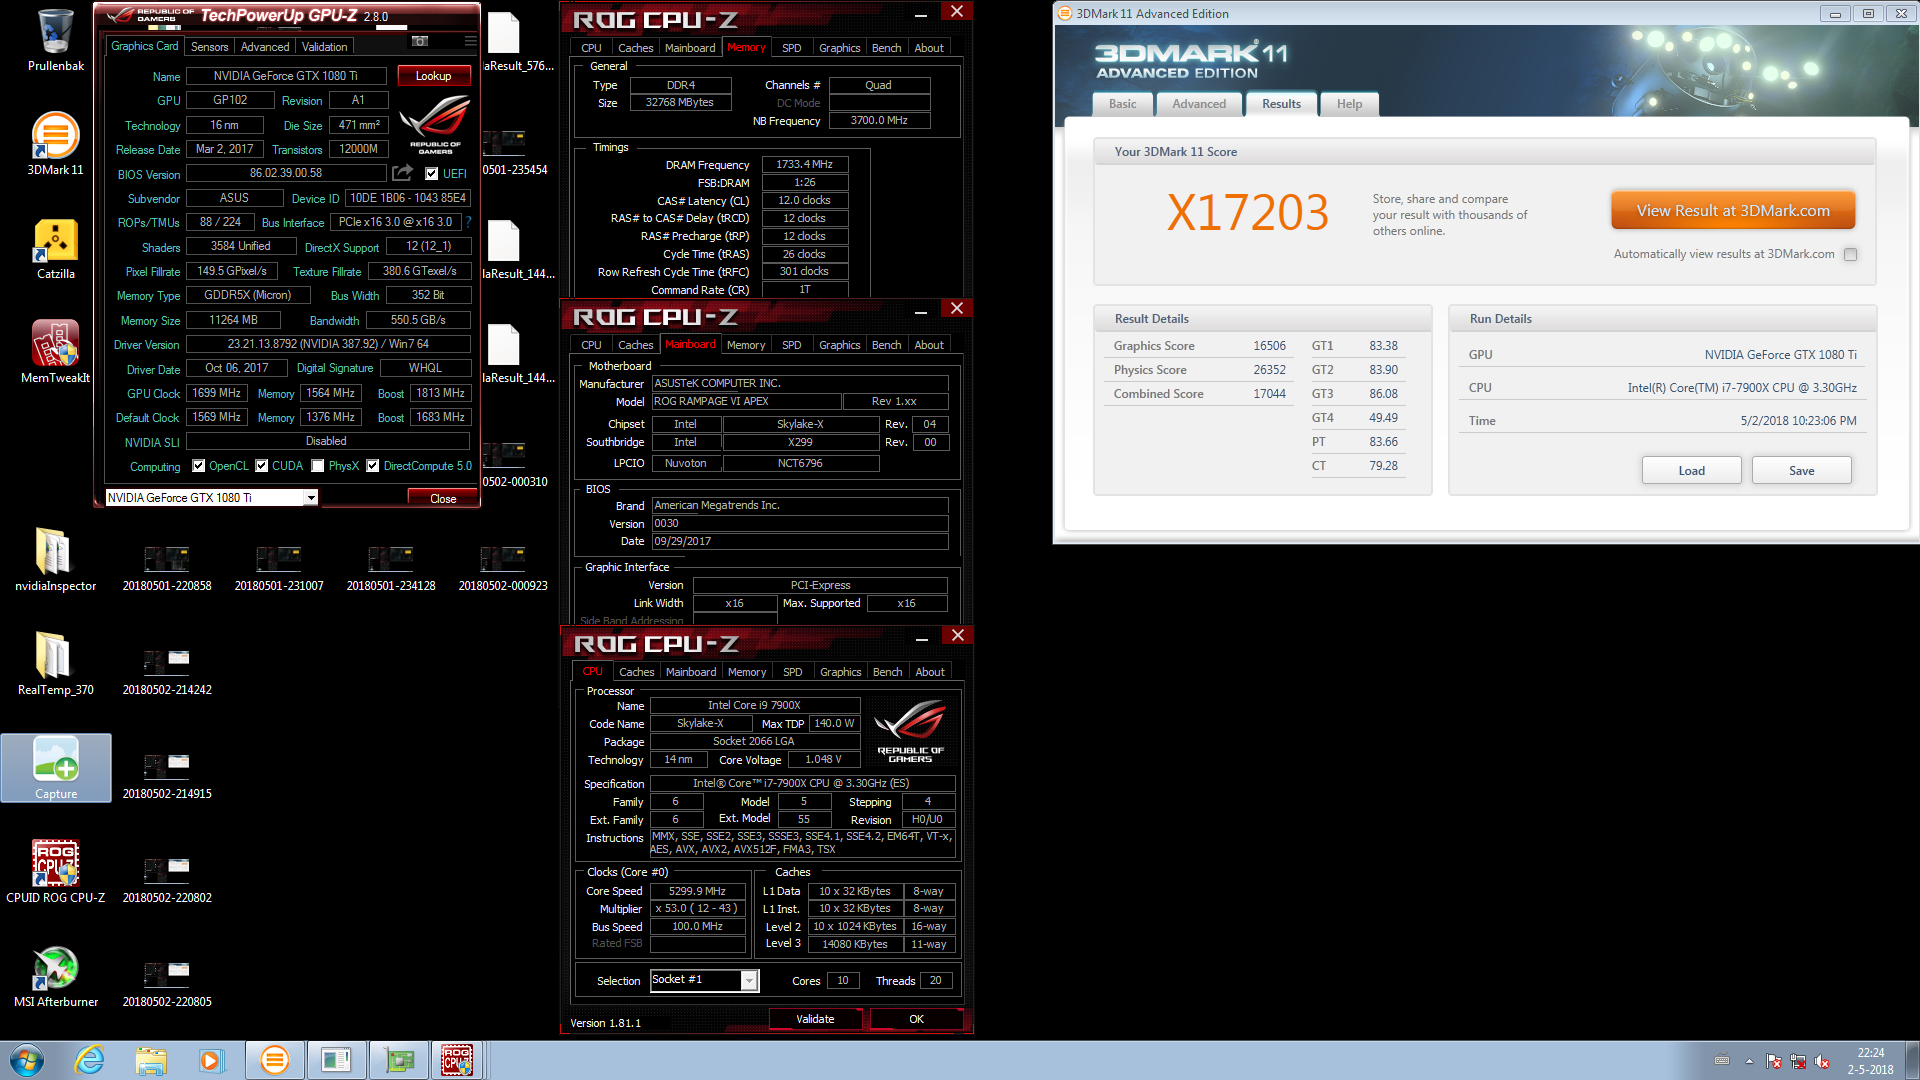The width and height of the screenshot is (1920, 1080).
Task: Click the OK button in CPU-Z
Action: click(916, 1019)
